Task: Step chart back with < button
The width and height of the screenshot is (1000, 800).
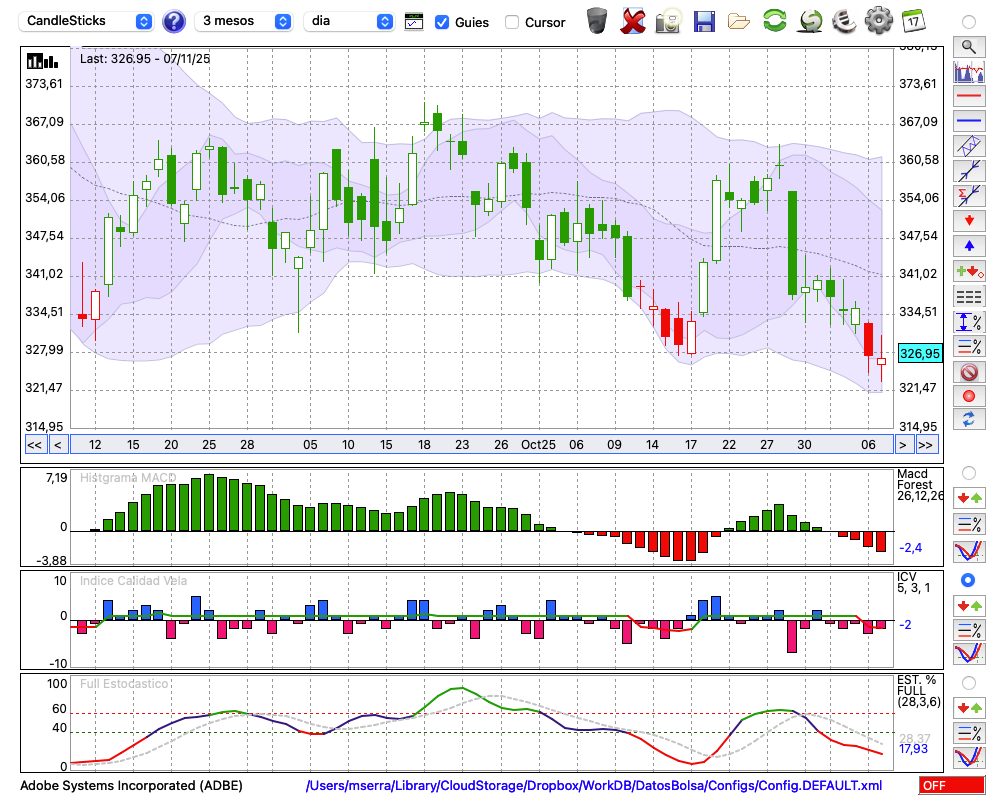Action: click(x=57, y=445)
